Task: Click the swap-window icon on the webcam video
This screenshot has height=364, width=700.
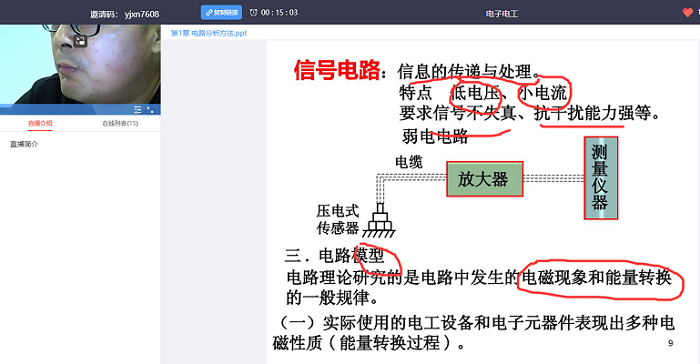Action: 80,41
